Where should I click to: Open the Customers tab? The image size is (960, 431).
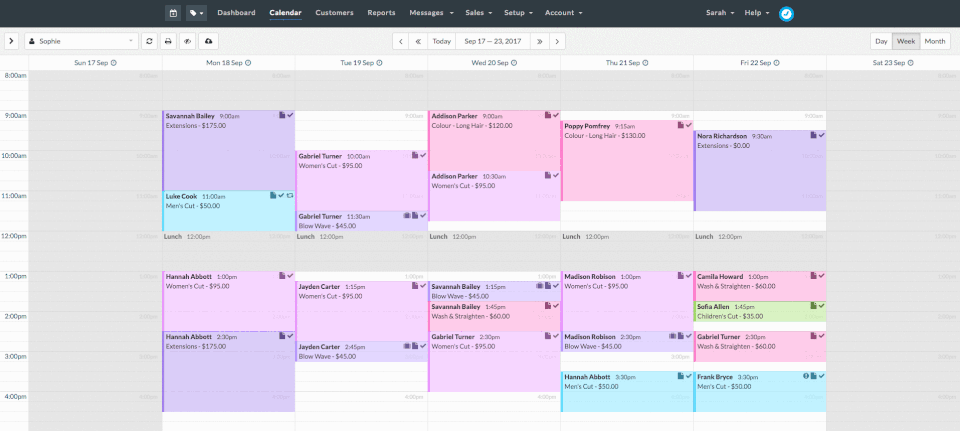[x=334, y=13]
